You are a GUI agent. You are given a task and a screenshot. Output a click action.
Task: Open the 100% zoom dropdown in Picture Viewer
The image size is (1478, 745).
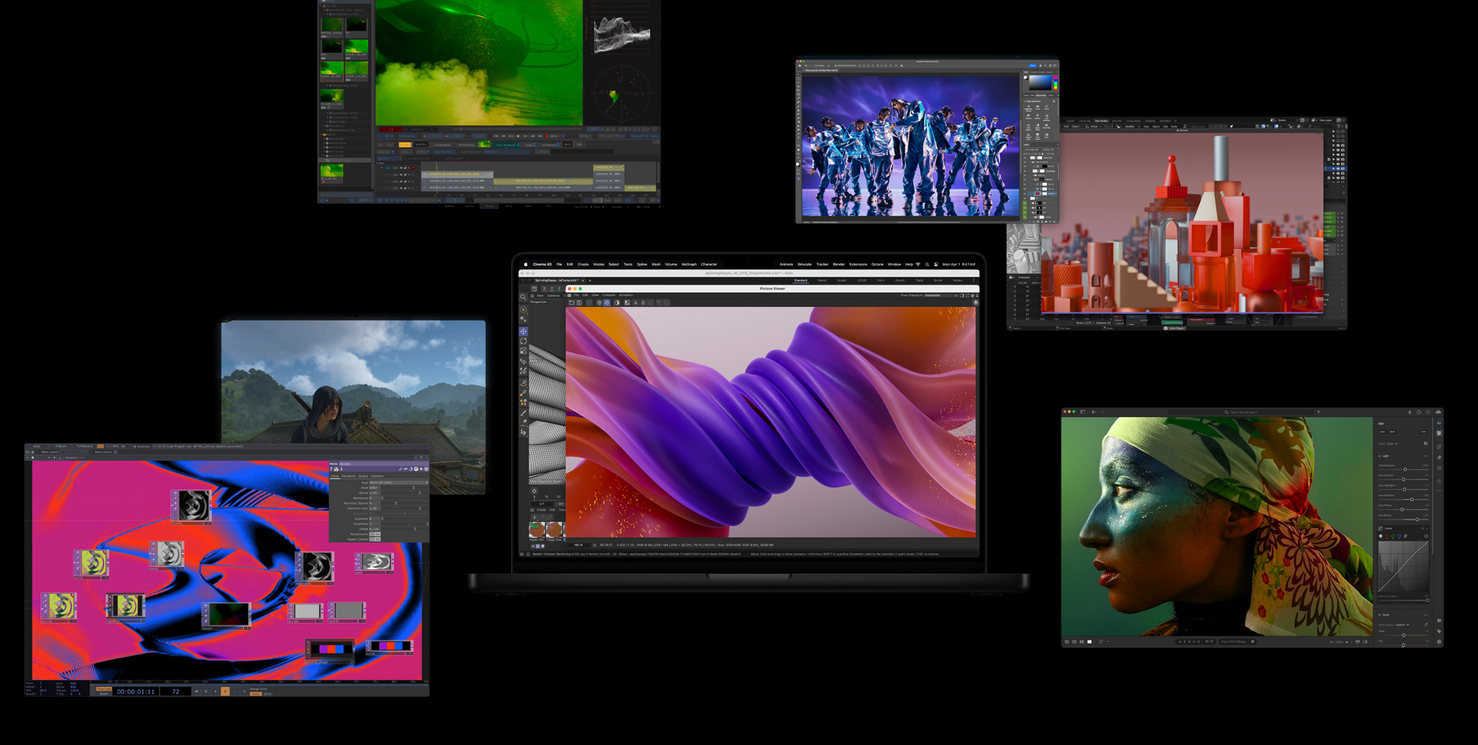pos(582,545)
